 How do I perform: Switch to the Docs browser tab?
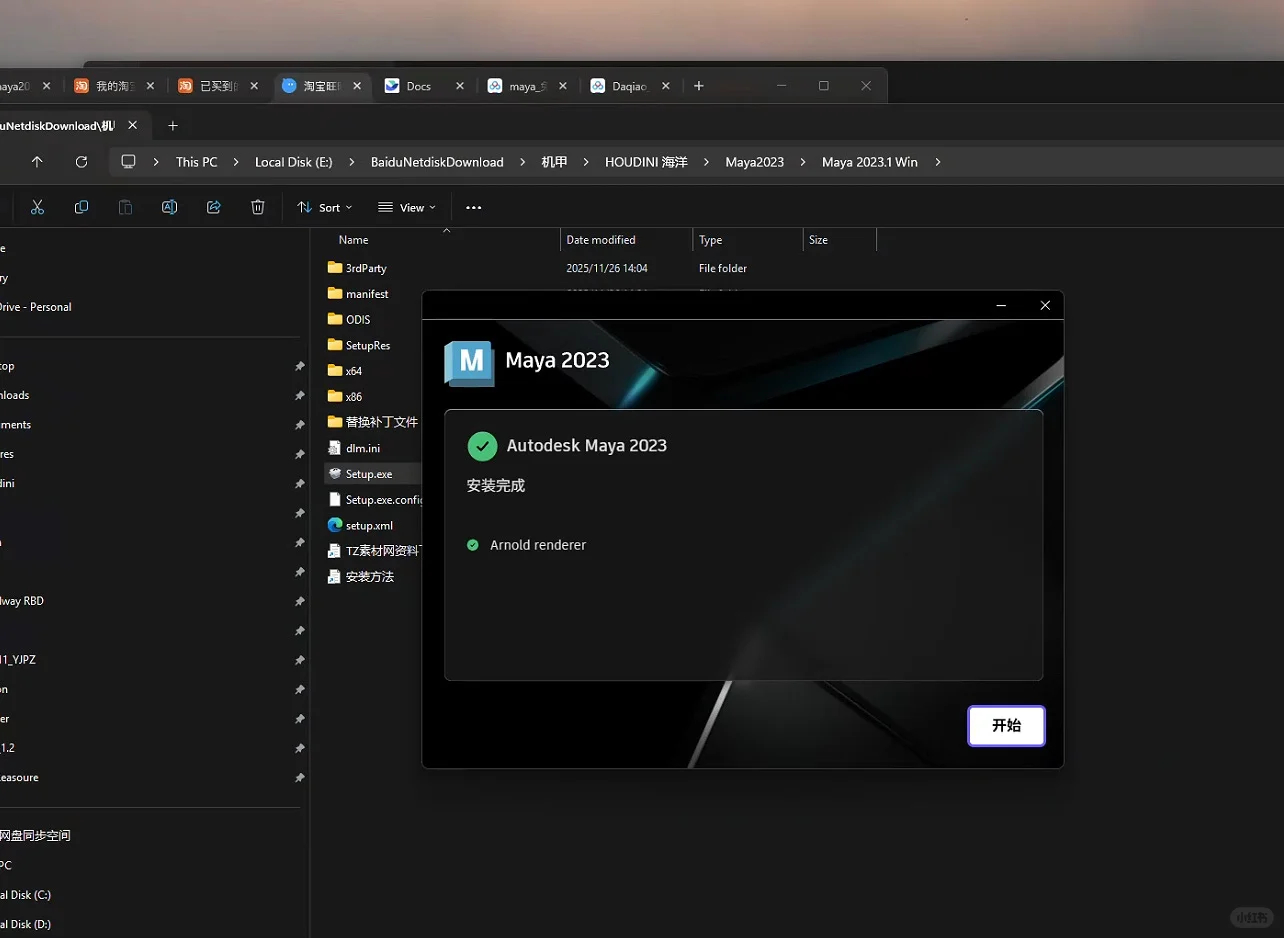[425, 86]
